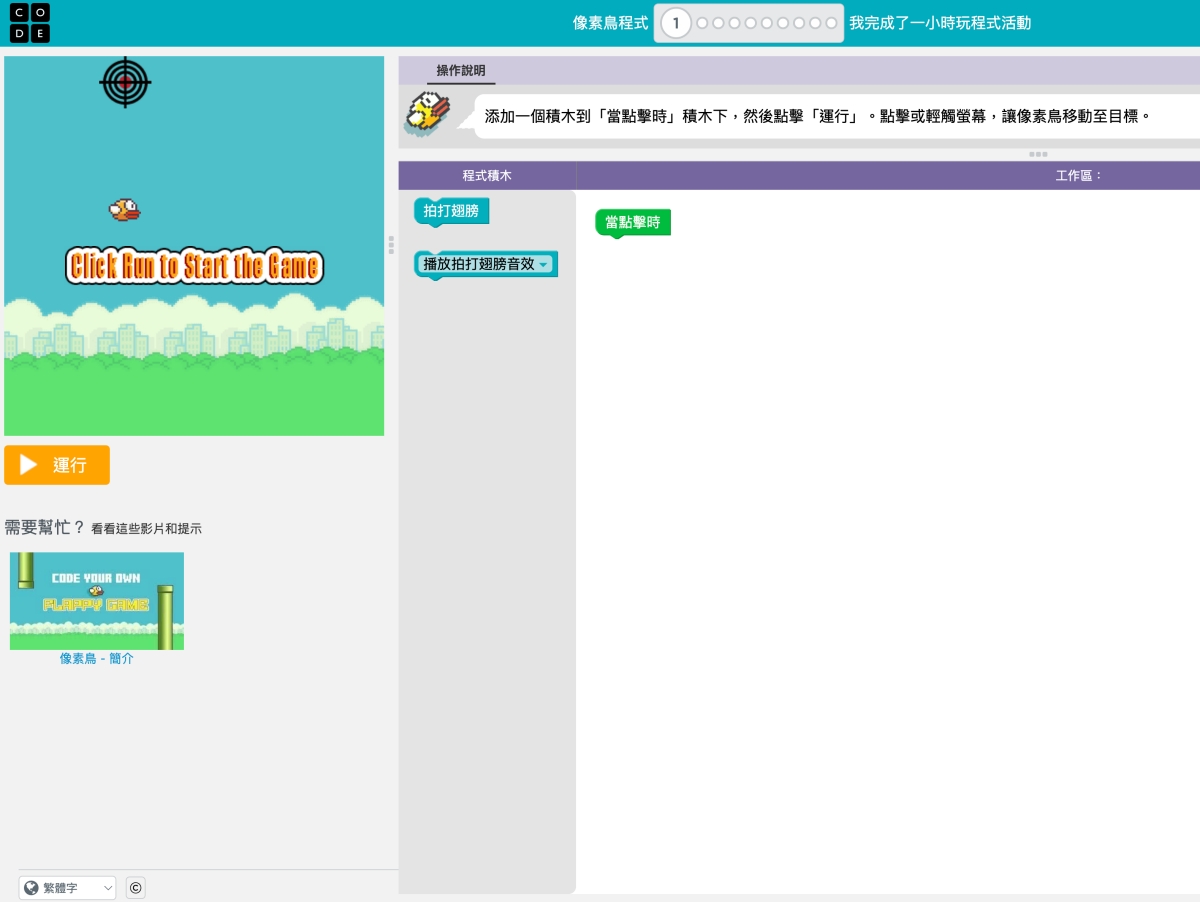Click 看看這些影片和提示 hint text
Image resolution: width=1200 pixels, height=902 pixels.
coord(146,529)
